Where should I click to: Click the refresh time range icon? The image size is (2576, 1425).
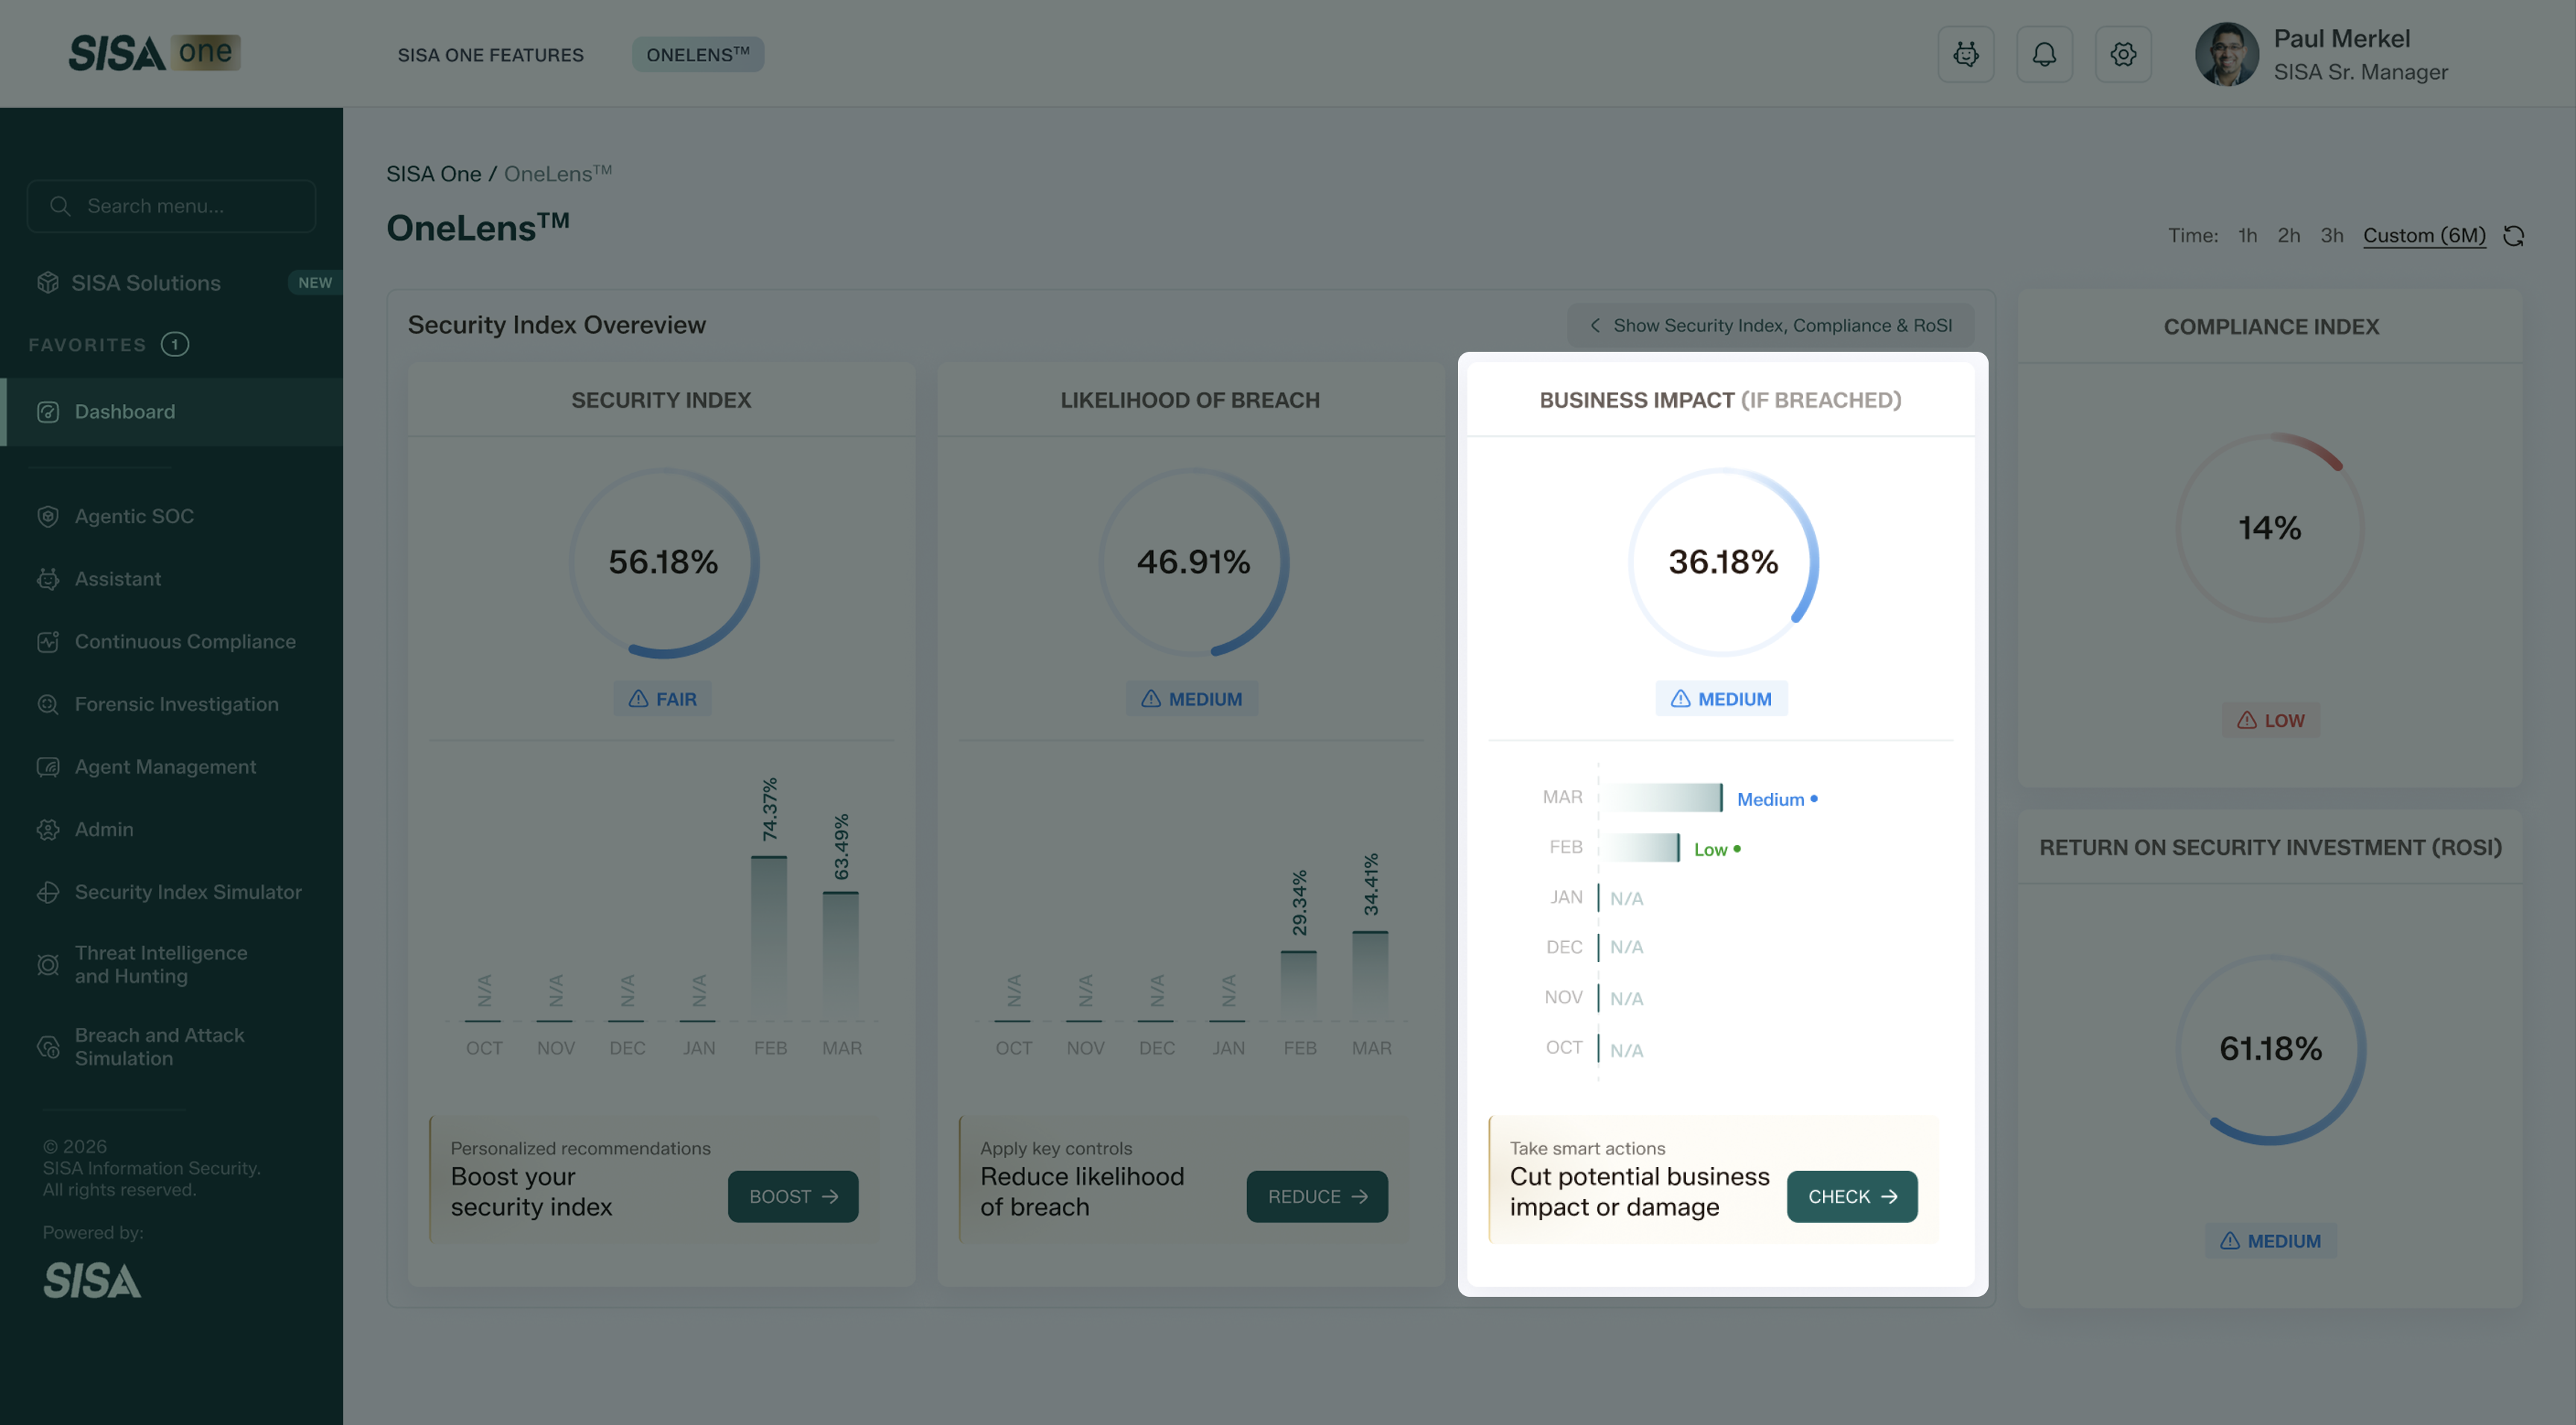(x=2513, y=236)
